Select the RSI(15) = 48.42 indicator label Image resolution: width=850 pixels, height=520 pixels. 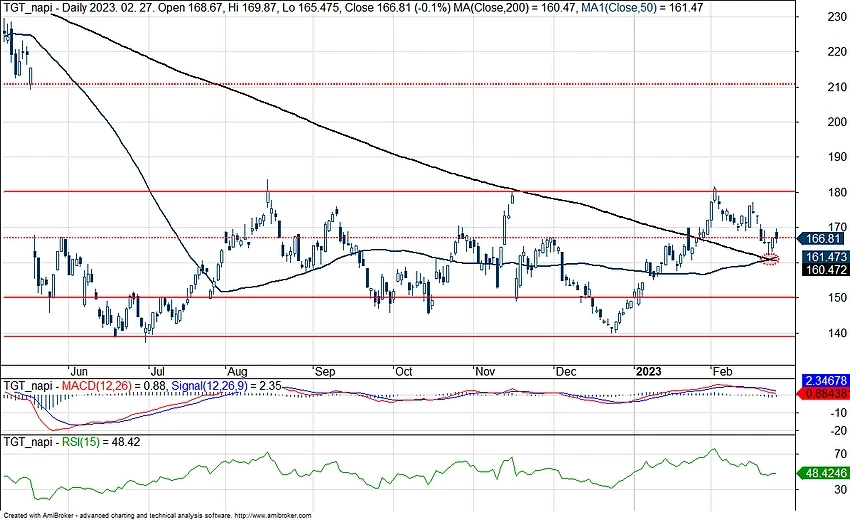coord(101,442)
